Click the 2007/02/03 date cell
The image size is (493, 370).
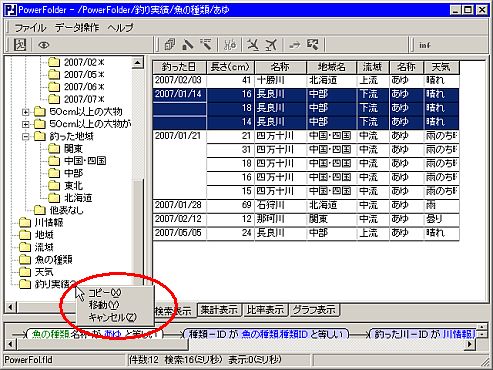tap(179, 80)
